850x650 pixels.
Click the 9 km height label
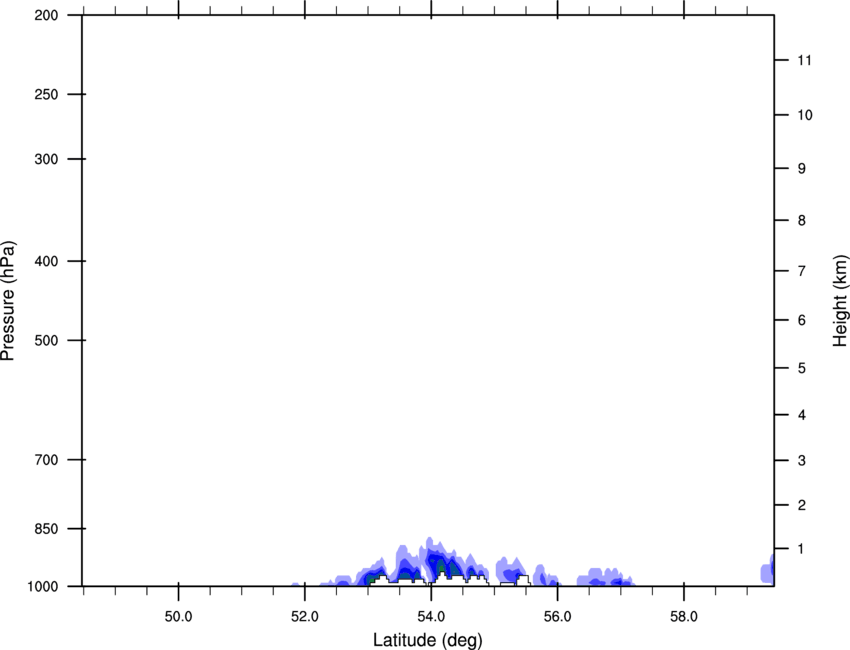(x=802, y=169)
